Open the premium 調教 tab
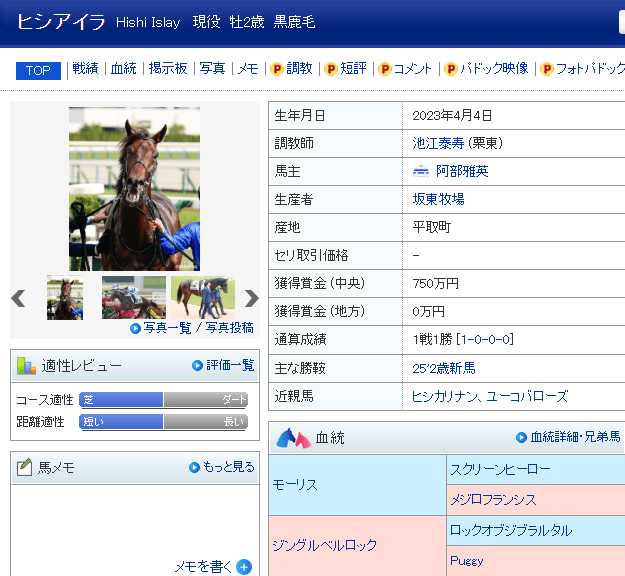625x576 pixels. coord(299,69)
